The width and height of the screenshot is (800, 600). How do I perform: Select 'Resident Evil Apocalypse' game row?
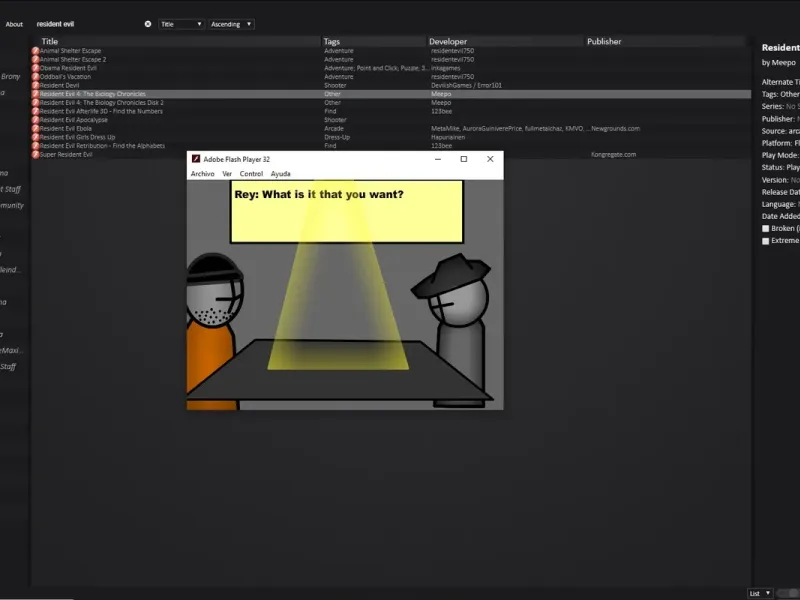pyautogui.click(x=391, y=120)
